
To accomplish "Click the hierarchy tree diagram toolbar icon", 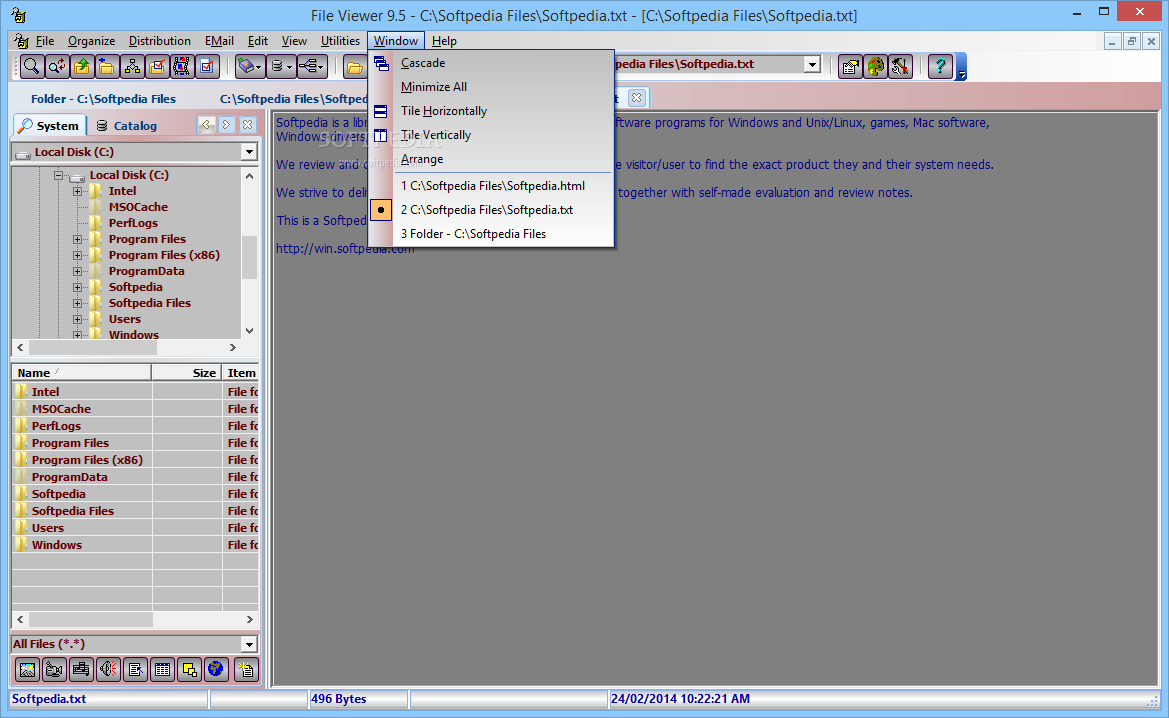I will click(x=132, y=66).
